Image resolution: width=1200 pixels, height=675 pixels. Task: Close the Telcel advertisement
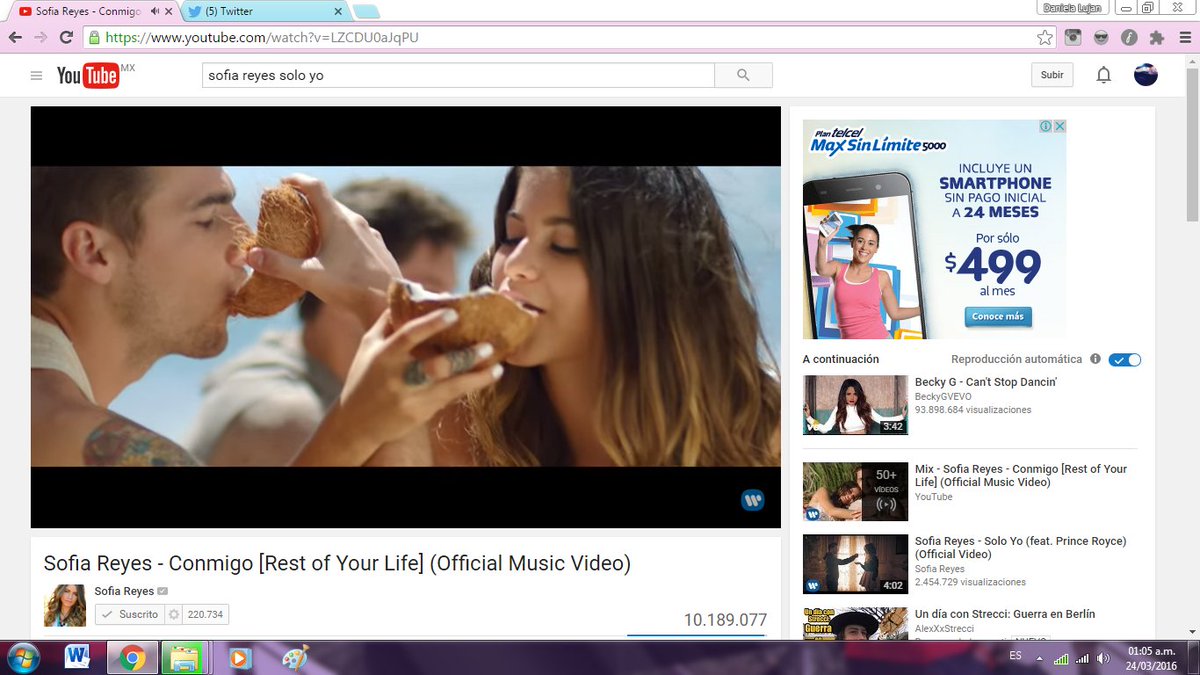(x=1059, y=127)
